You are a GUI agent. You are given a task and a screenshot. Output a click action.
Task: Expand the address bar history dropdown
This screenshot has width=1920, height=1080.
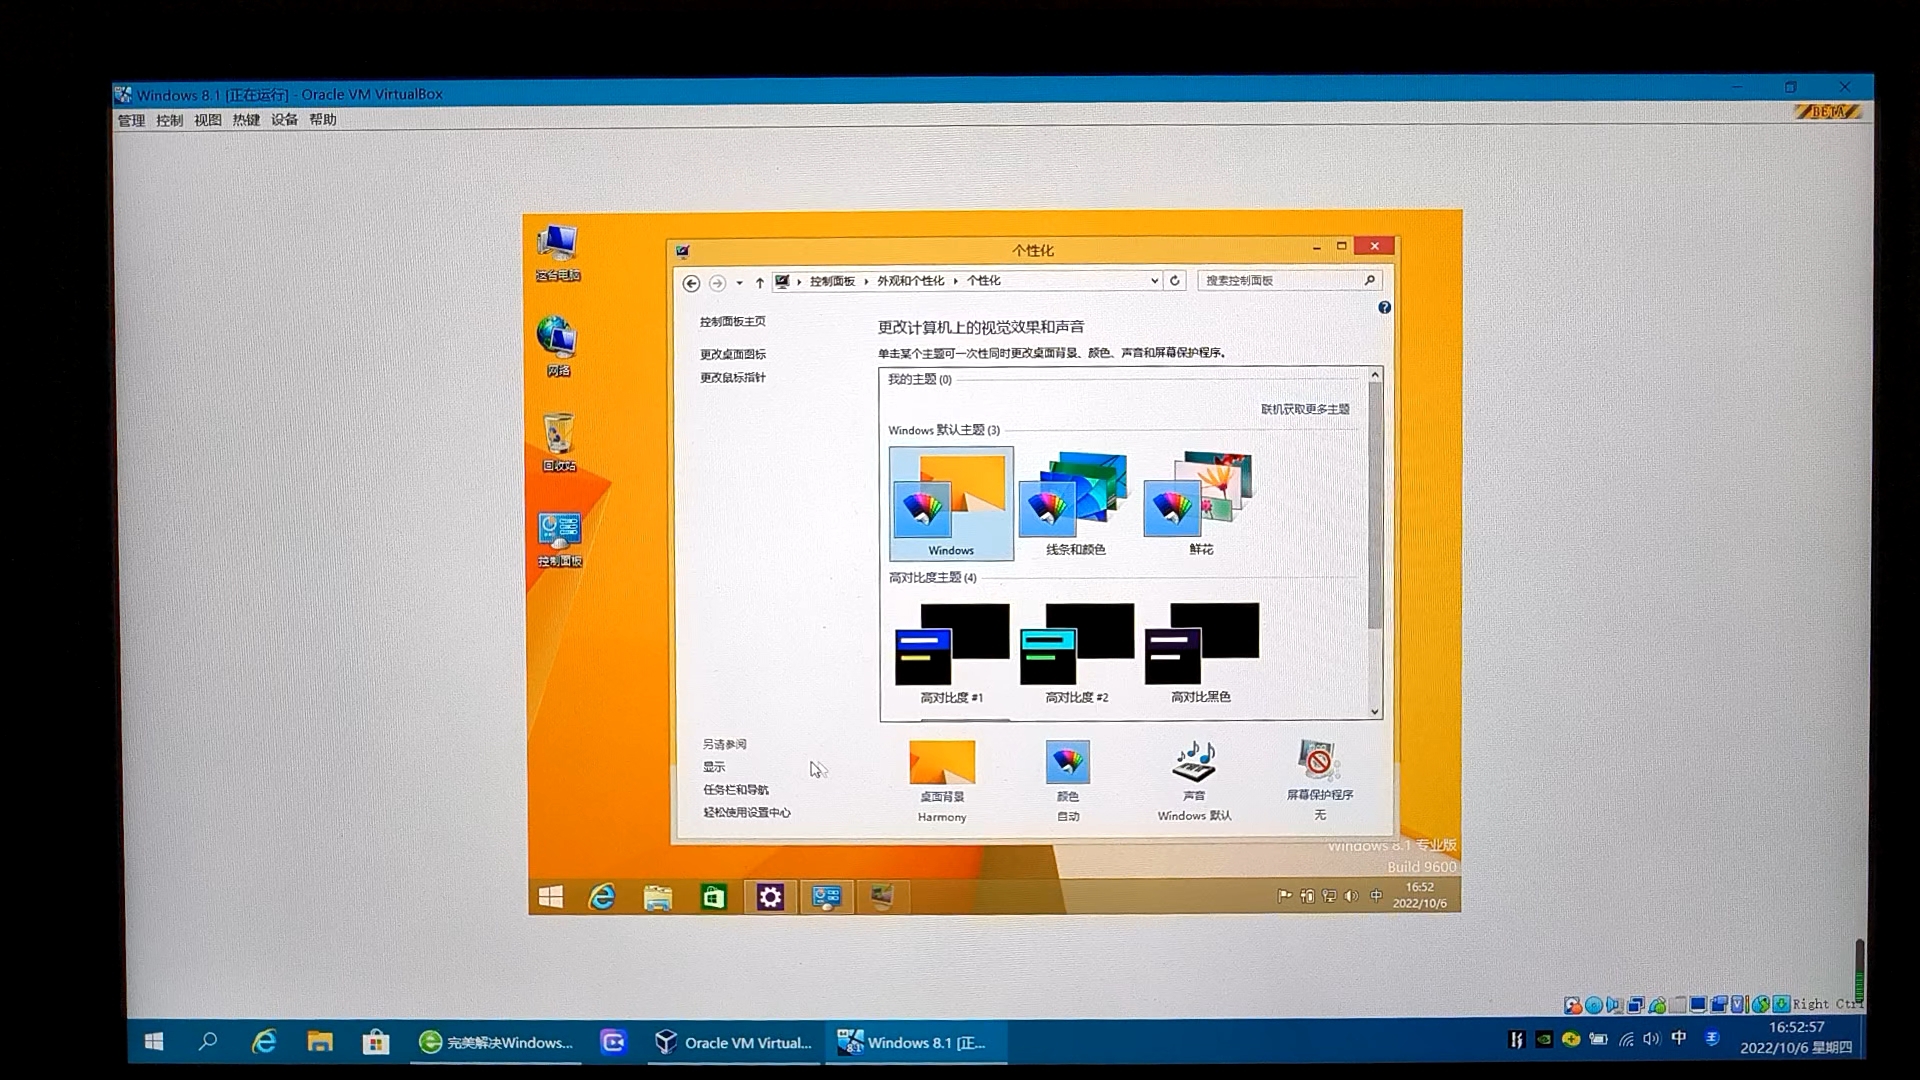coord(1154,281)
